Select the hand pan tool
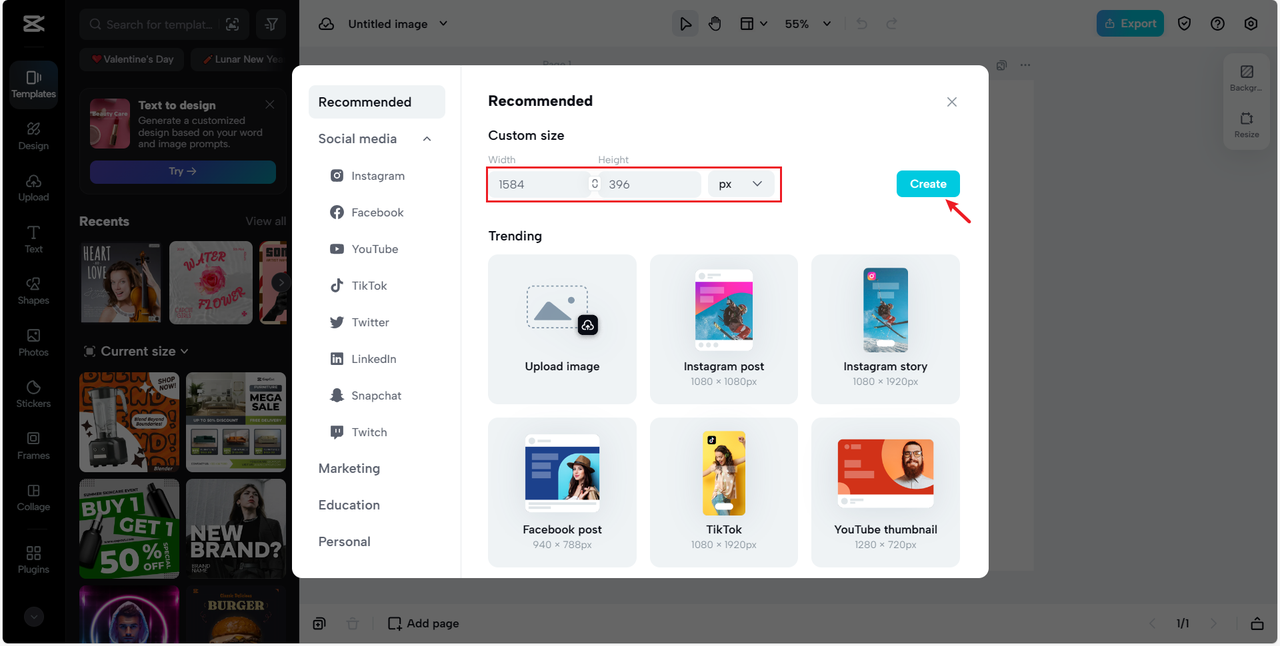 point(715,24)
